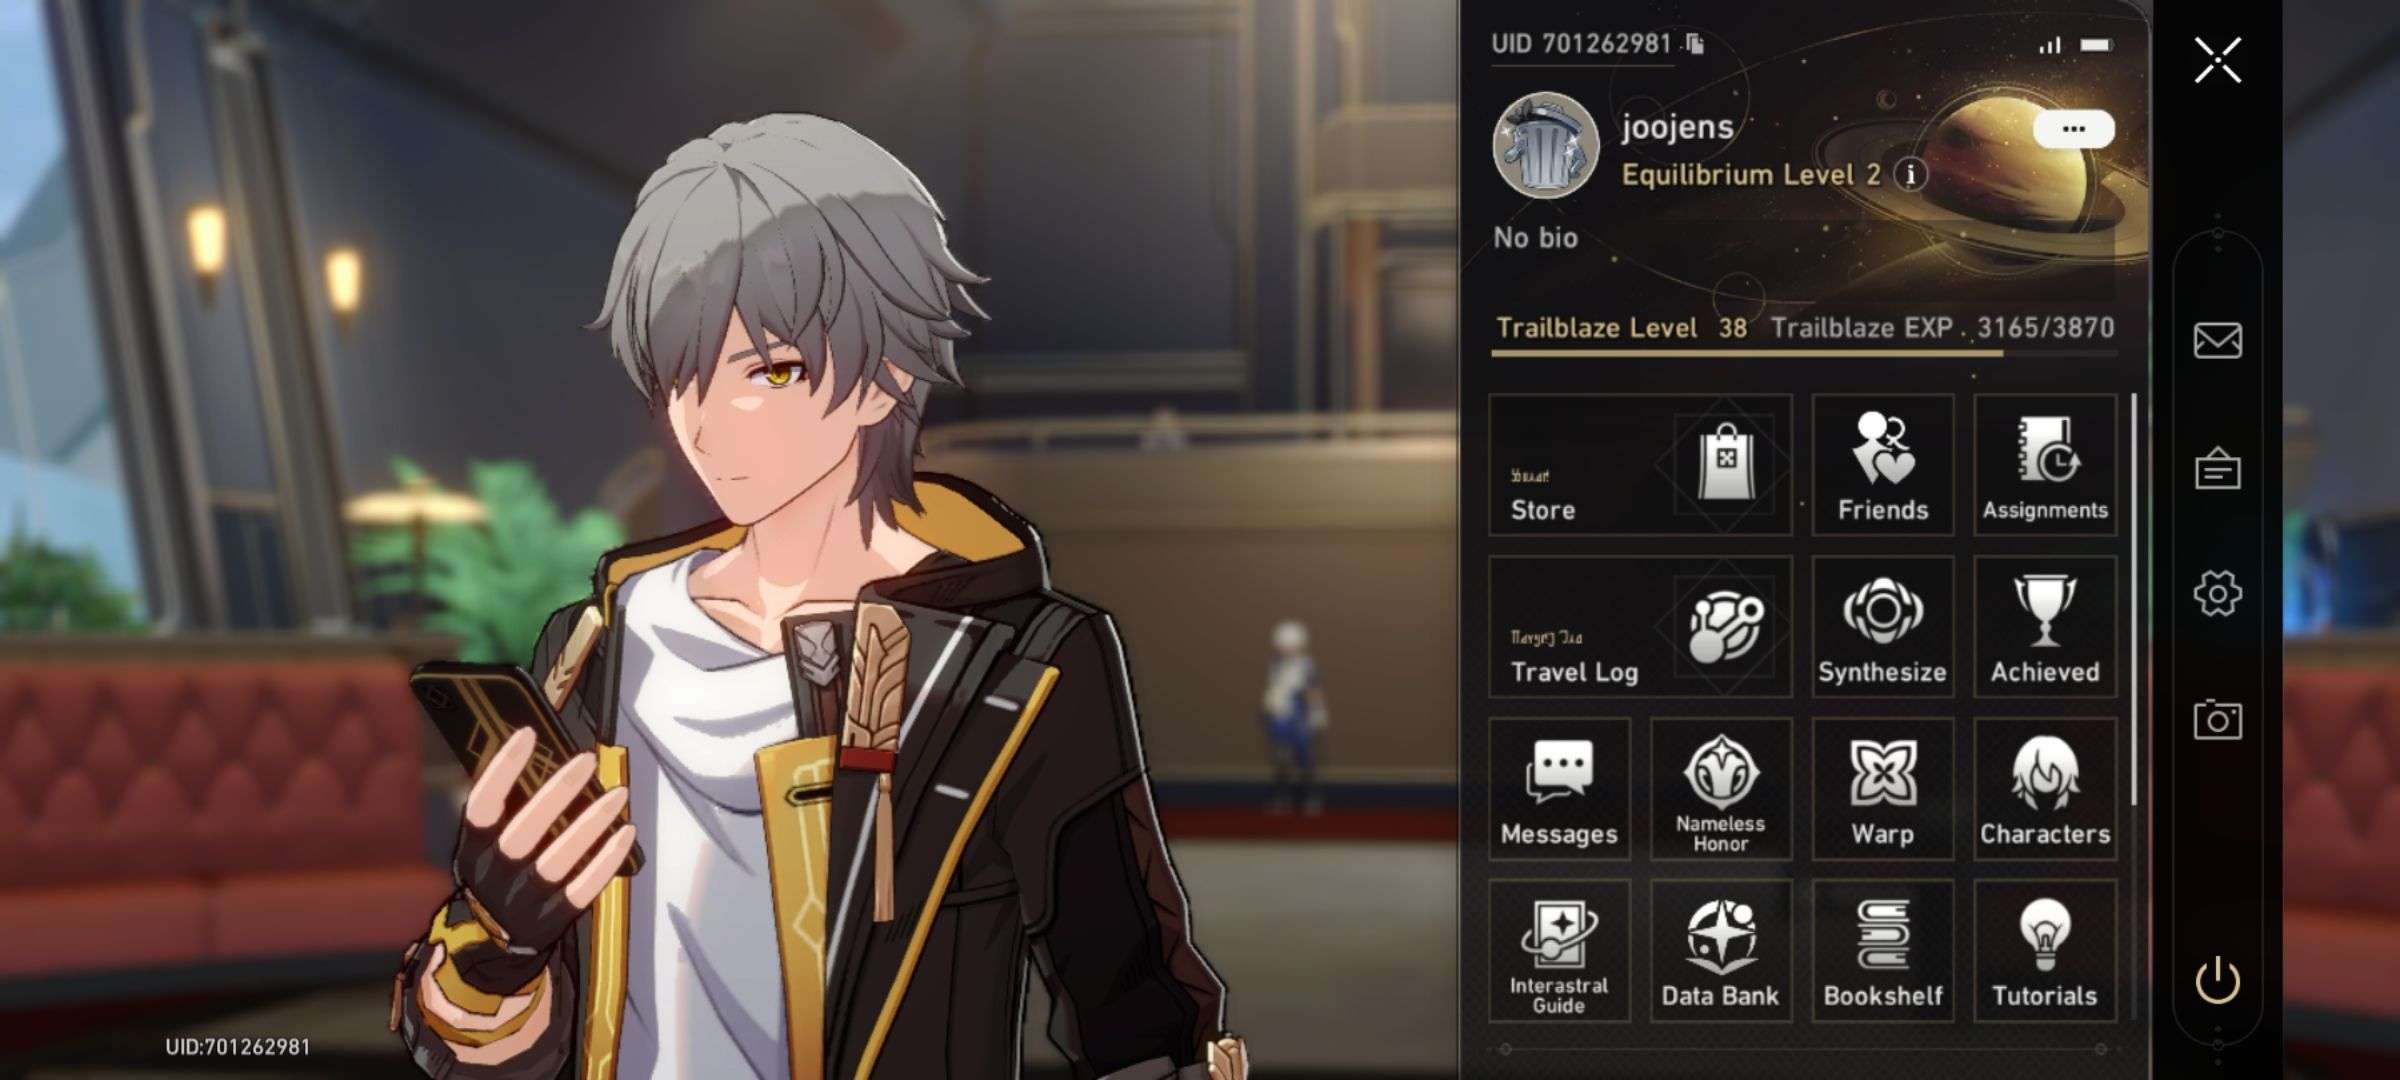
Task: Open the Synthesize menu
Action: pos(1883,627)
